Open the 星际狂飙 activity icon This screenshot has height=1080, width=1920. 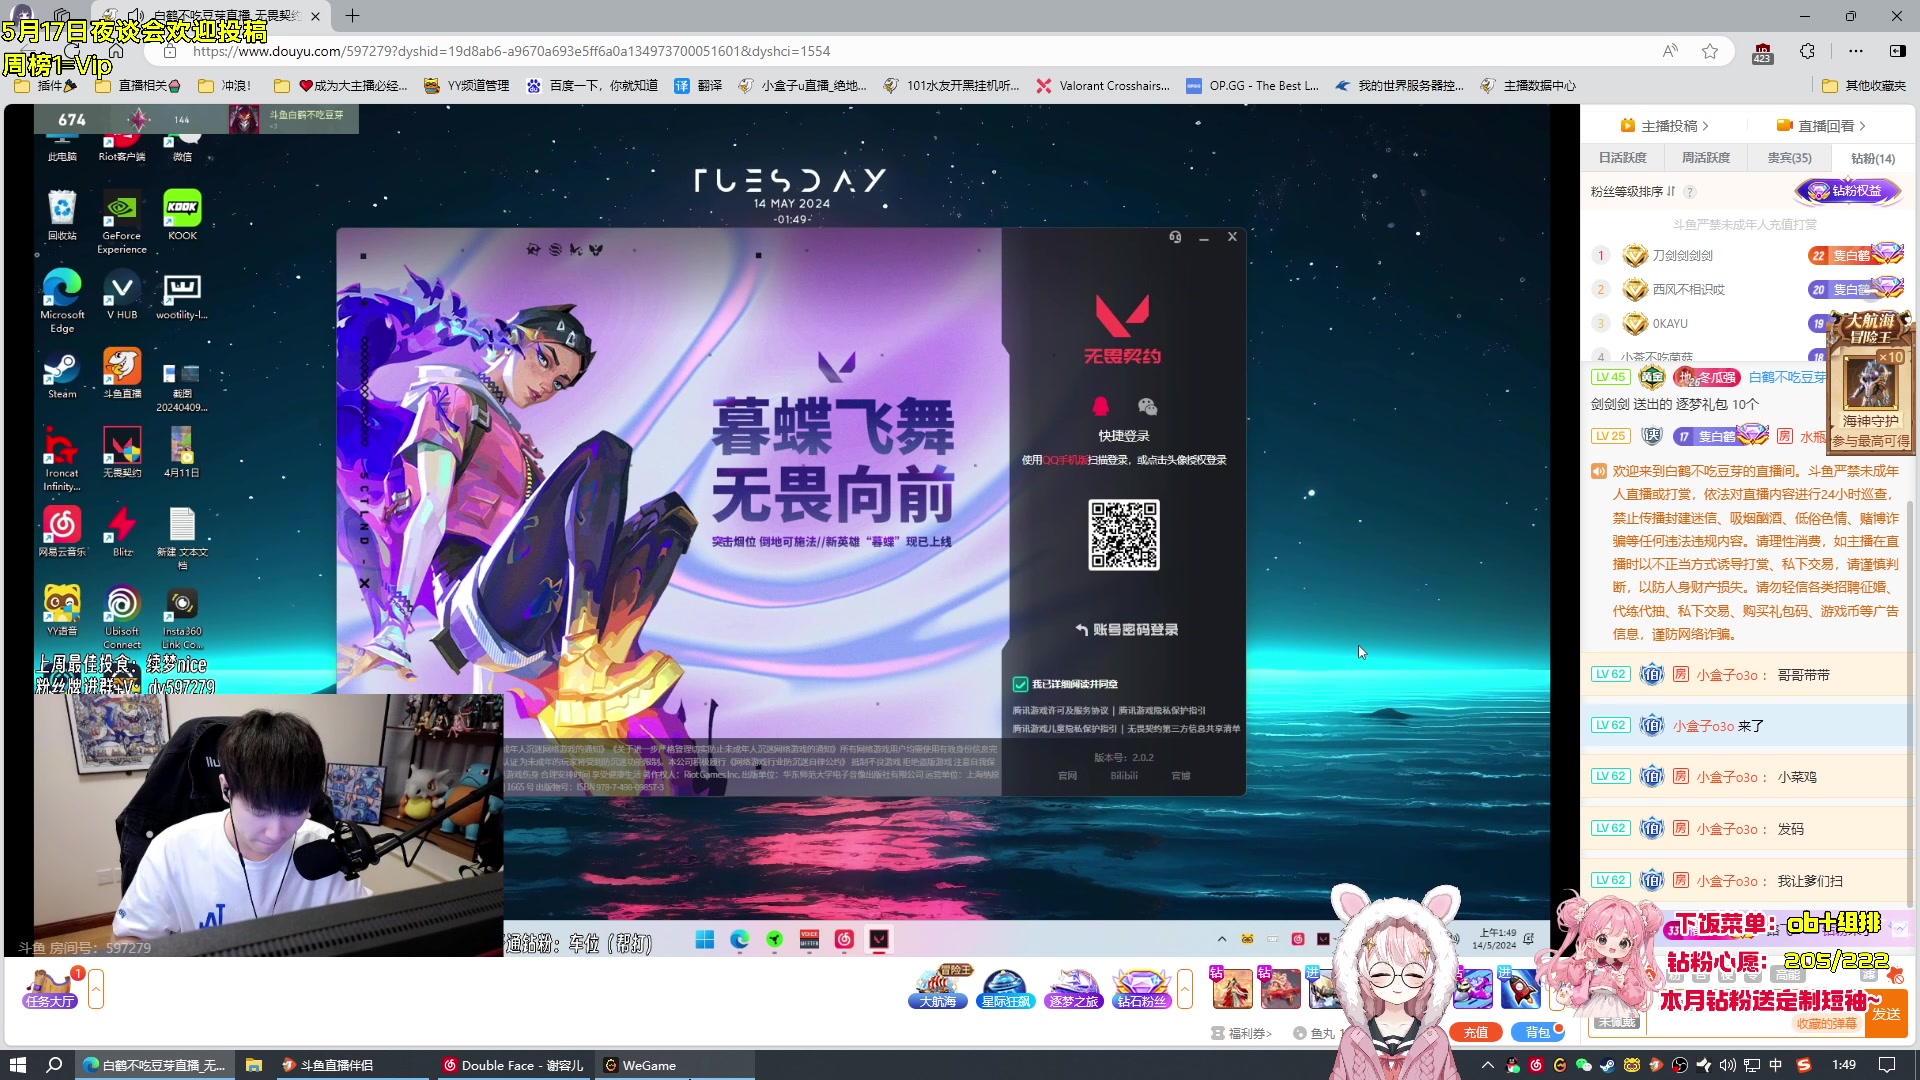pyautogui.click(x=1005, y=990)
